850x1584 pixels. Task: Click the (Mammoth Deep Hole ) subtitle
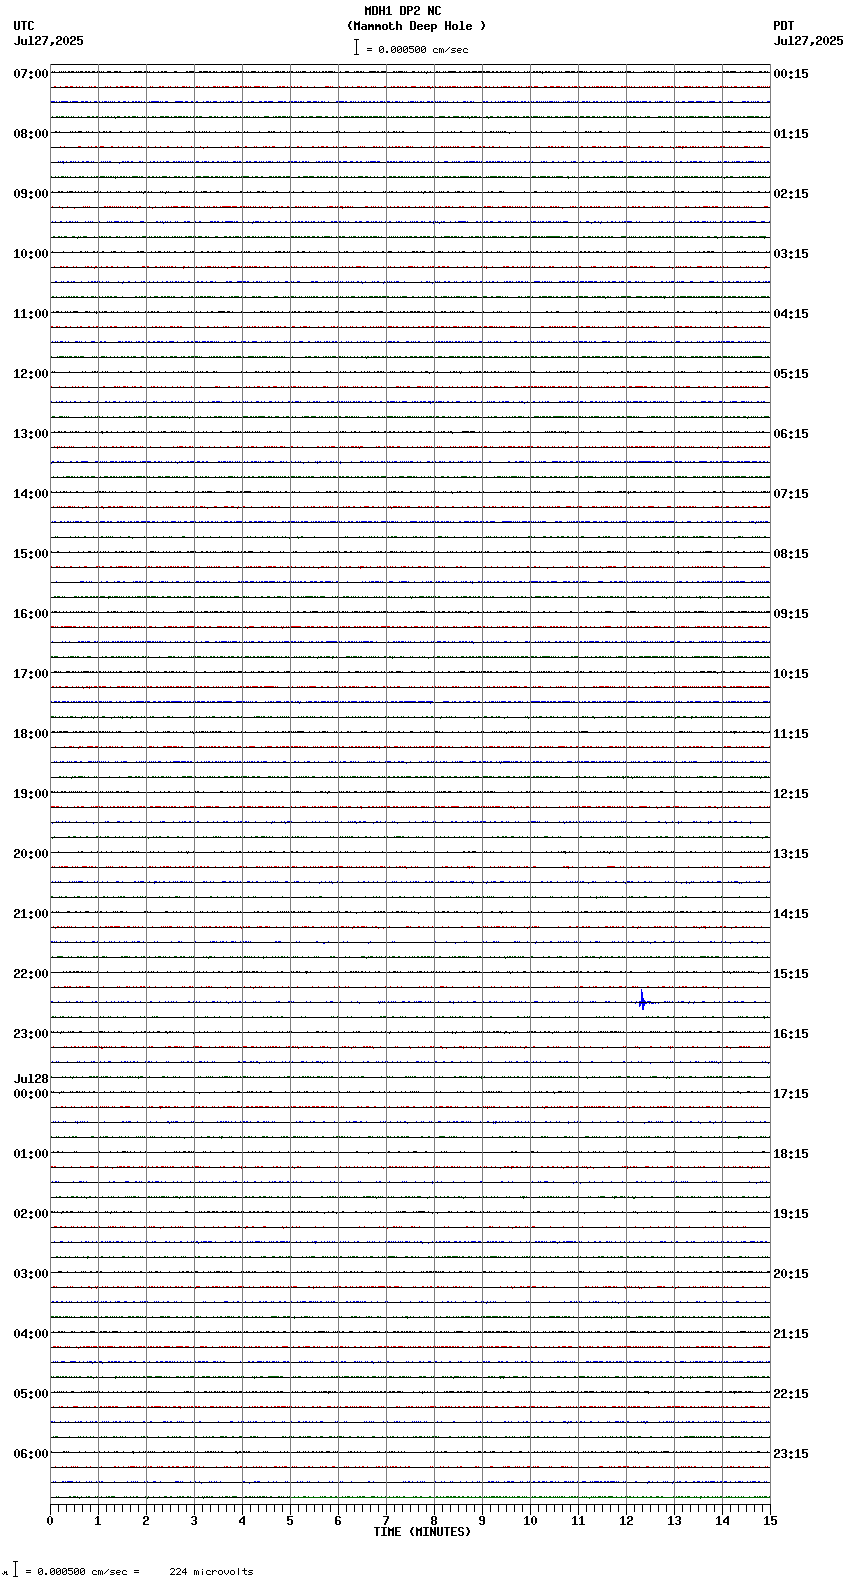(416, 26)
